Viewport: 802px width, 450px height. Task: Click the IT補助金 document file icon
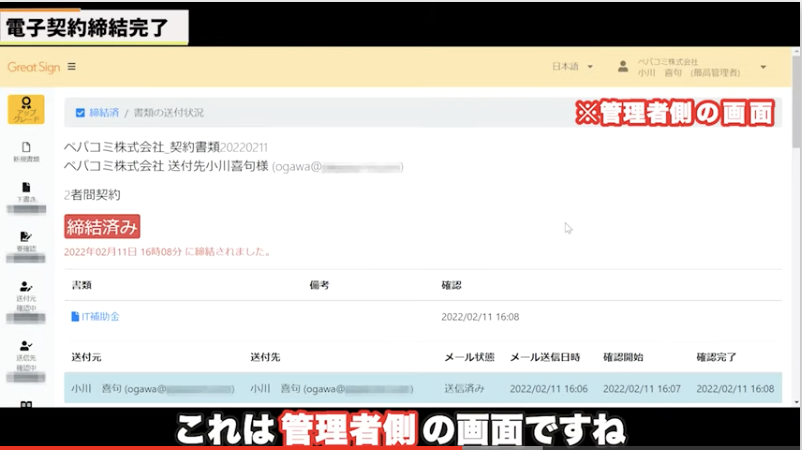click(75, 317)
